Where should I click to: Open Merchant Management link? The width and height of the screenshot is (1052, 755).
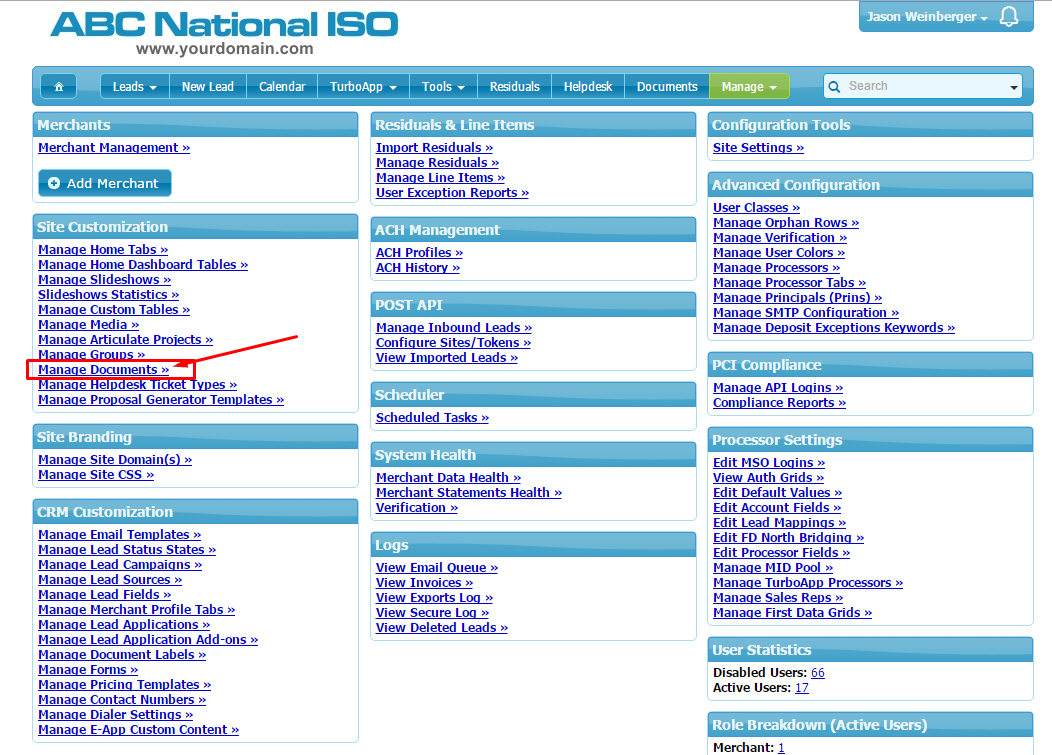[114, 148]
